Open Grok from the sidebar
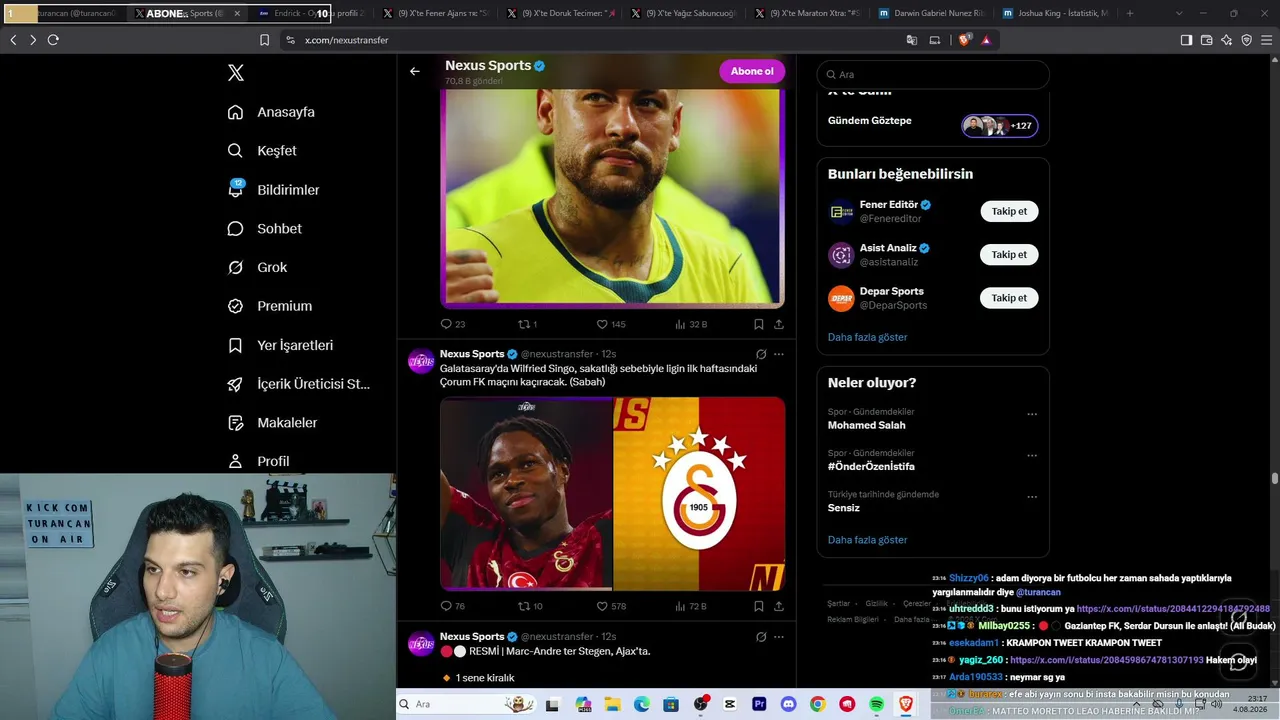Viewport: 1280px width, 720px height. 257,268
